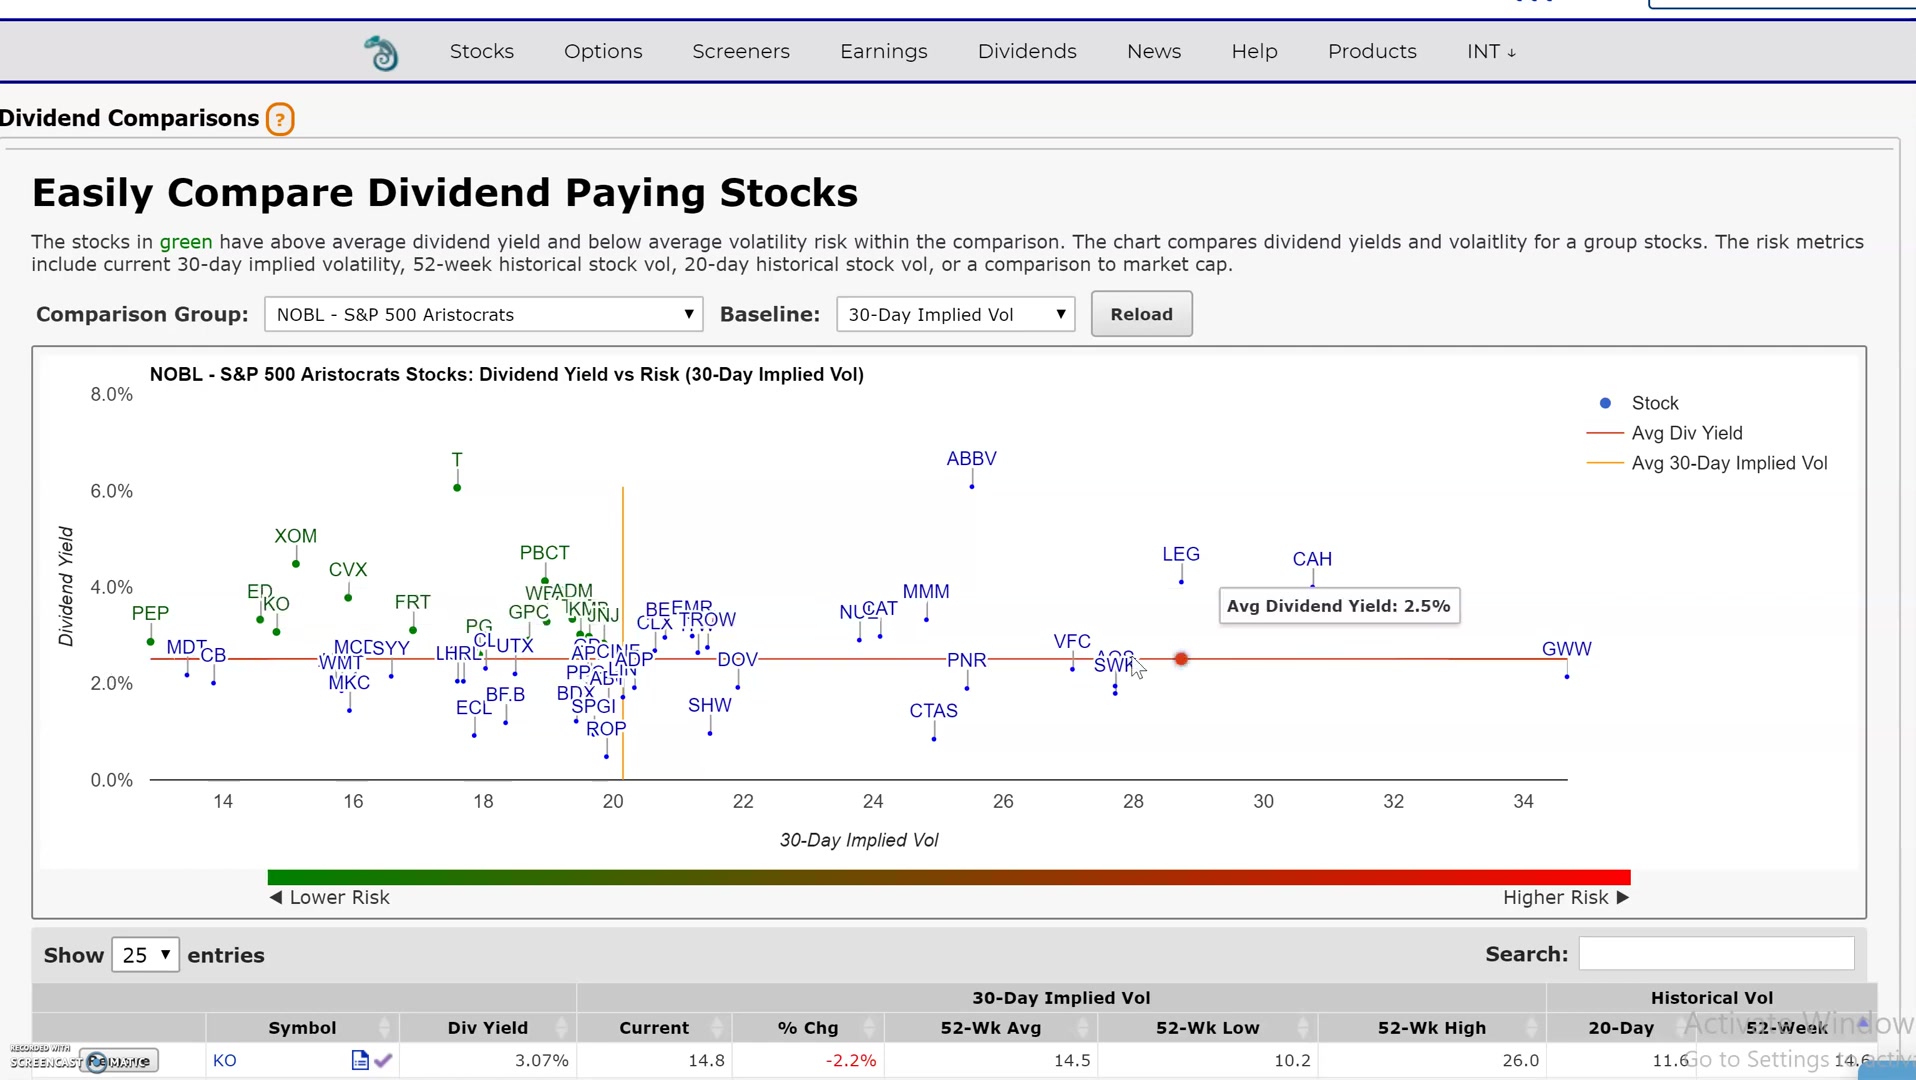Toggle Avg Div Yield line in legend

point(1664,433)
